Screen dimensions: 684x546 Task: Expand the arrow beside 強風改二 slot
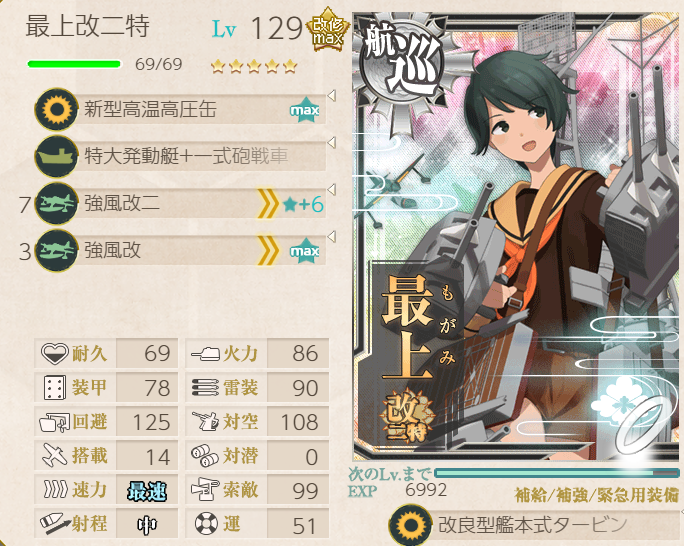pyautogui.click(x=332, y=189)
